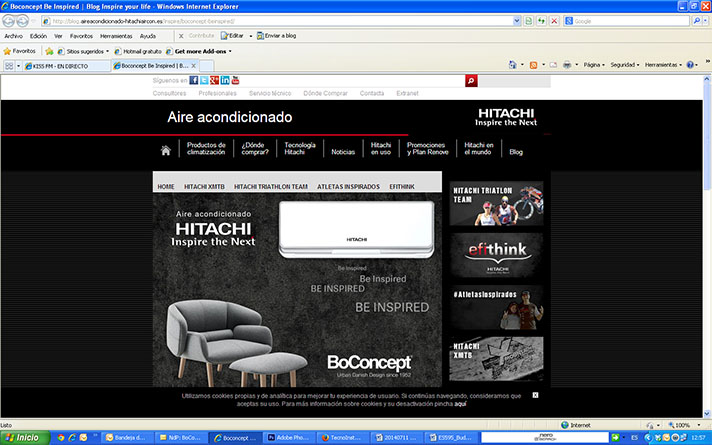Go to Productos de climatización
This screenshot has height=445, width=712.
[206, 148]
